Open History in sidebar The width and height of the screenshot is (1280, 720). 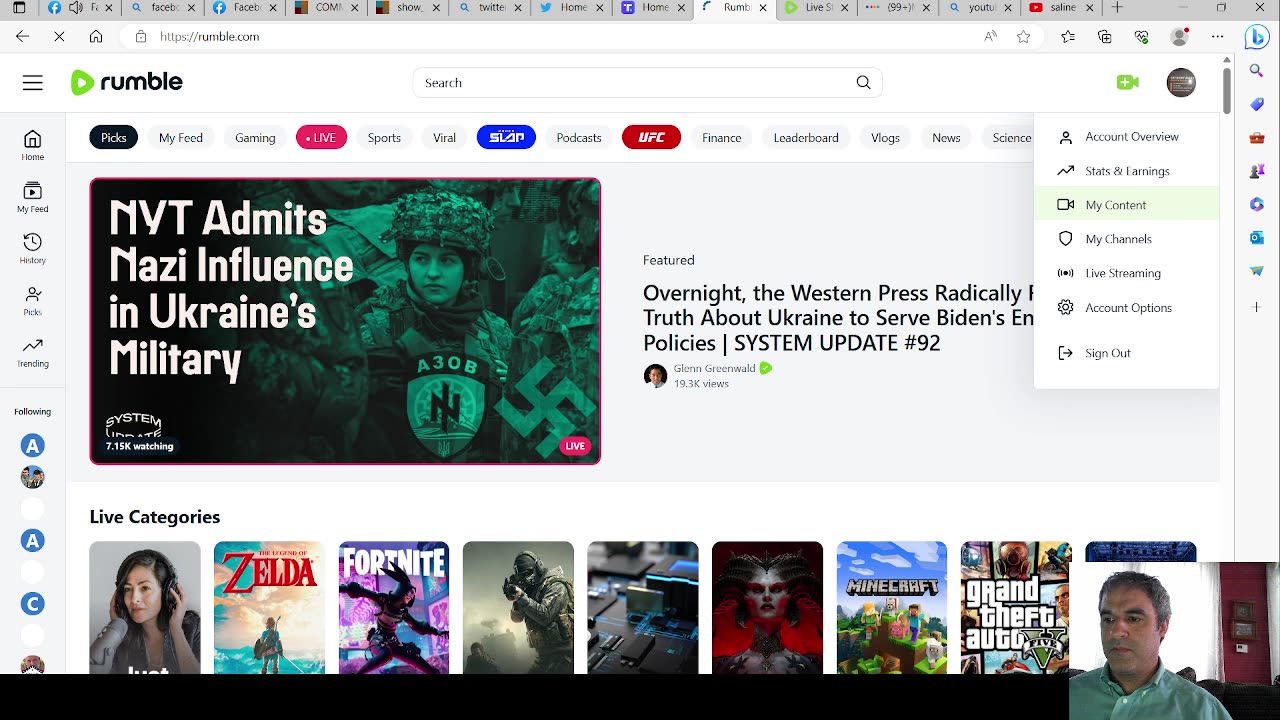(33, 249)
